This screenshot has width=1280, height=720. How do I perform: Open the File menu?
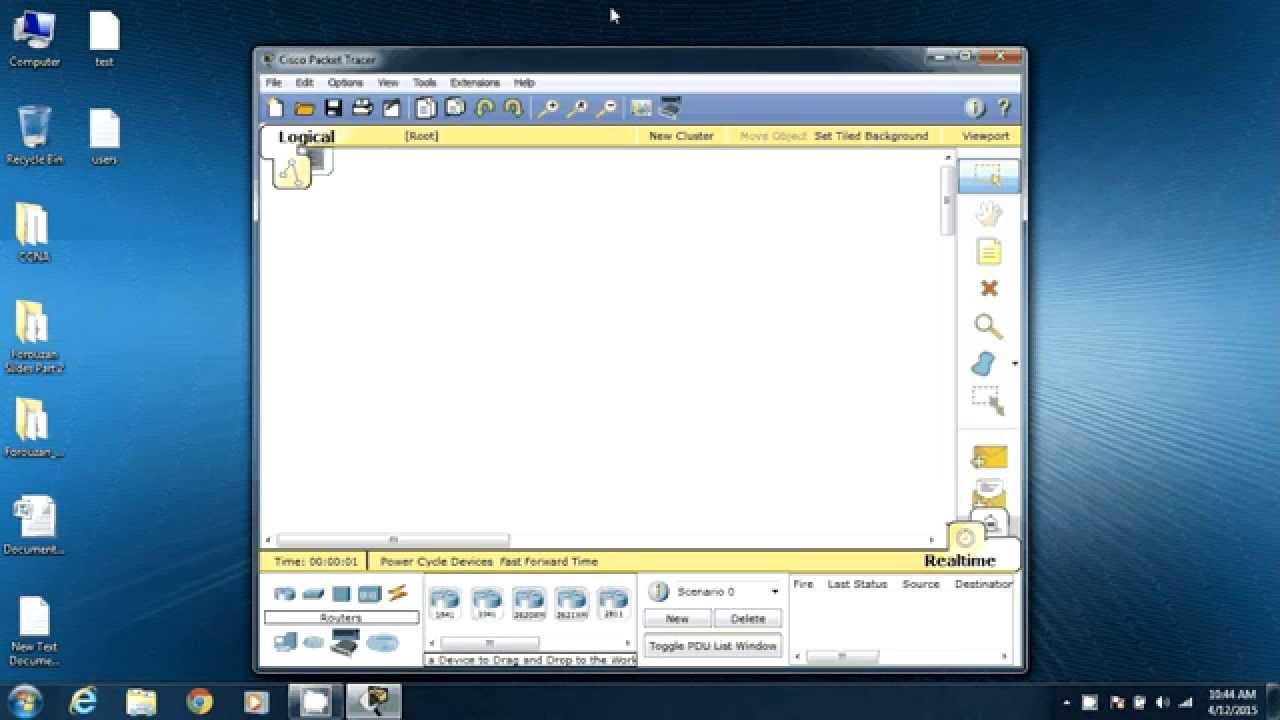coord(273,83)
